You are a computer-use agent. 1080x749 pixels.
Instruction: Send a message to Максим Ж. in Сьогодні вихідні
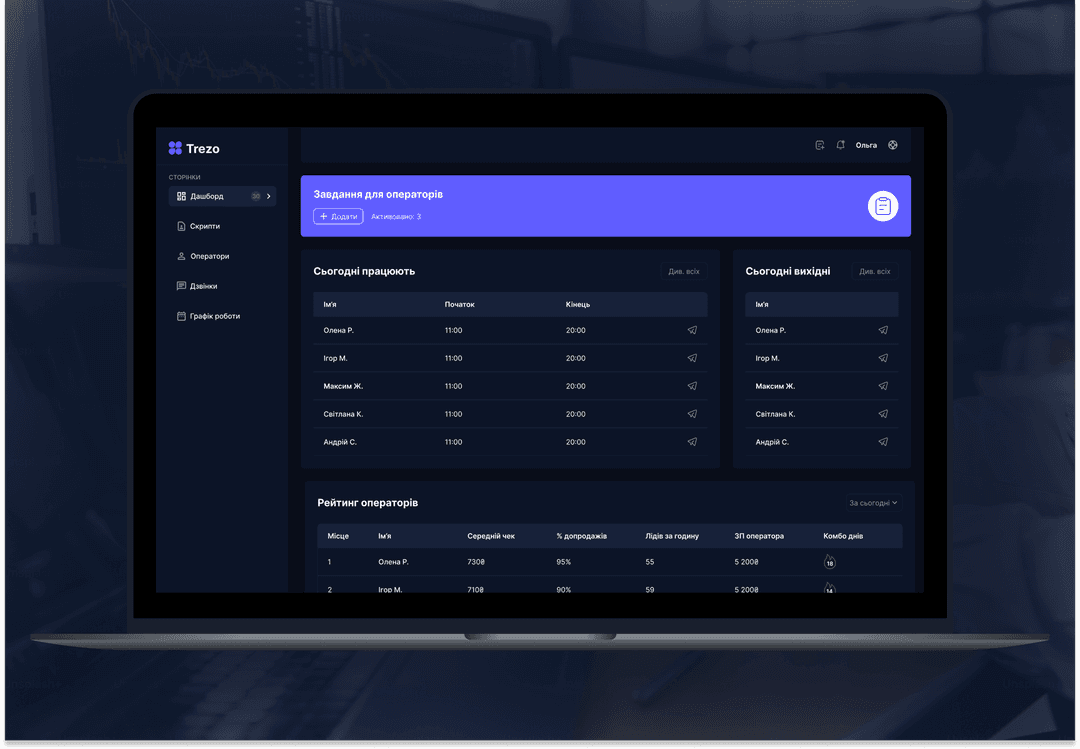click(x=883, y=386)
